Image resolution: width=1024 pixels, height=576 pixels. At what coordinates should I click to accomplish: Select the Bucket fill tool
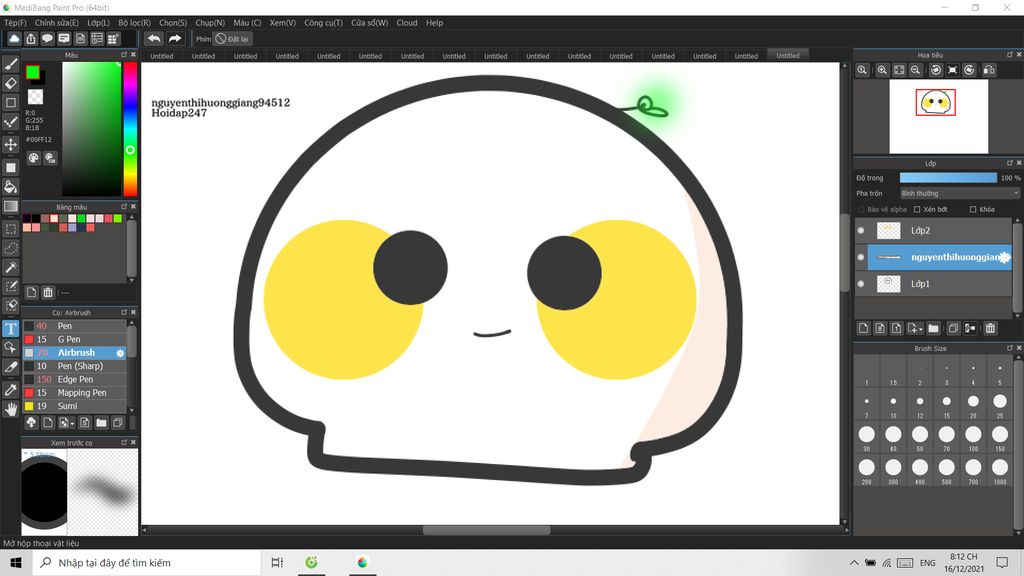(10, 187)
